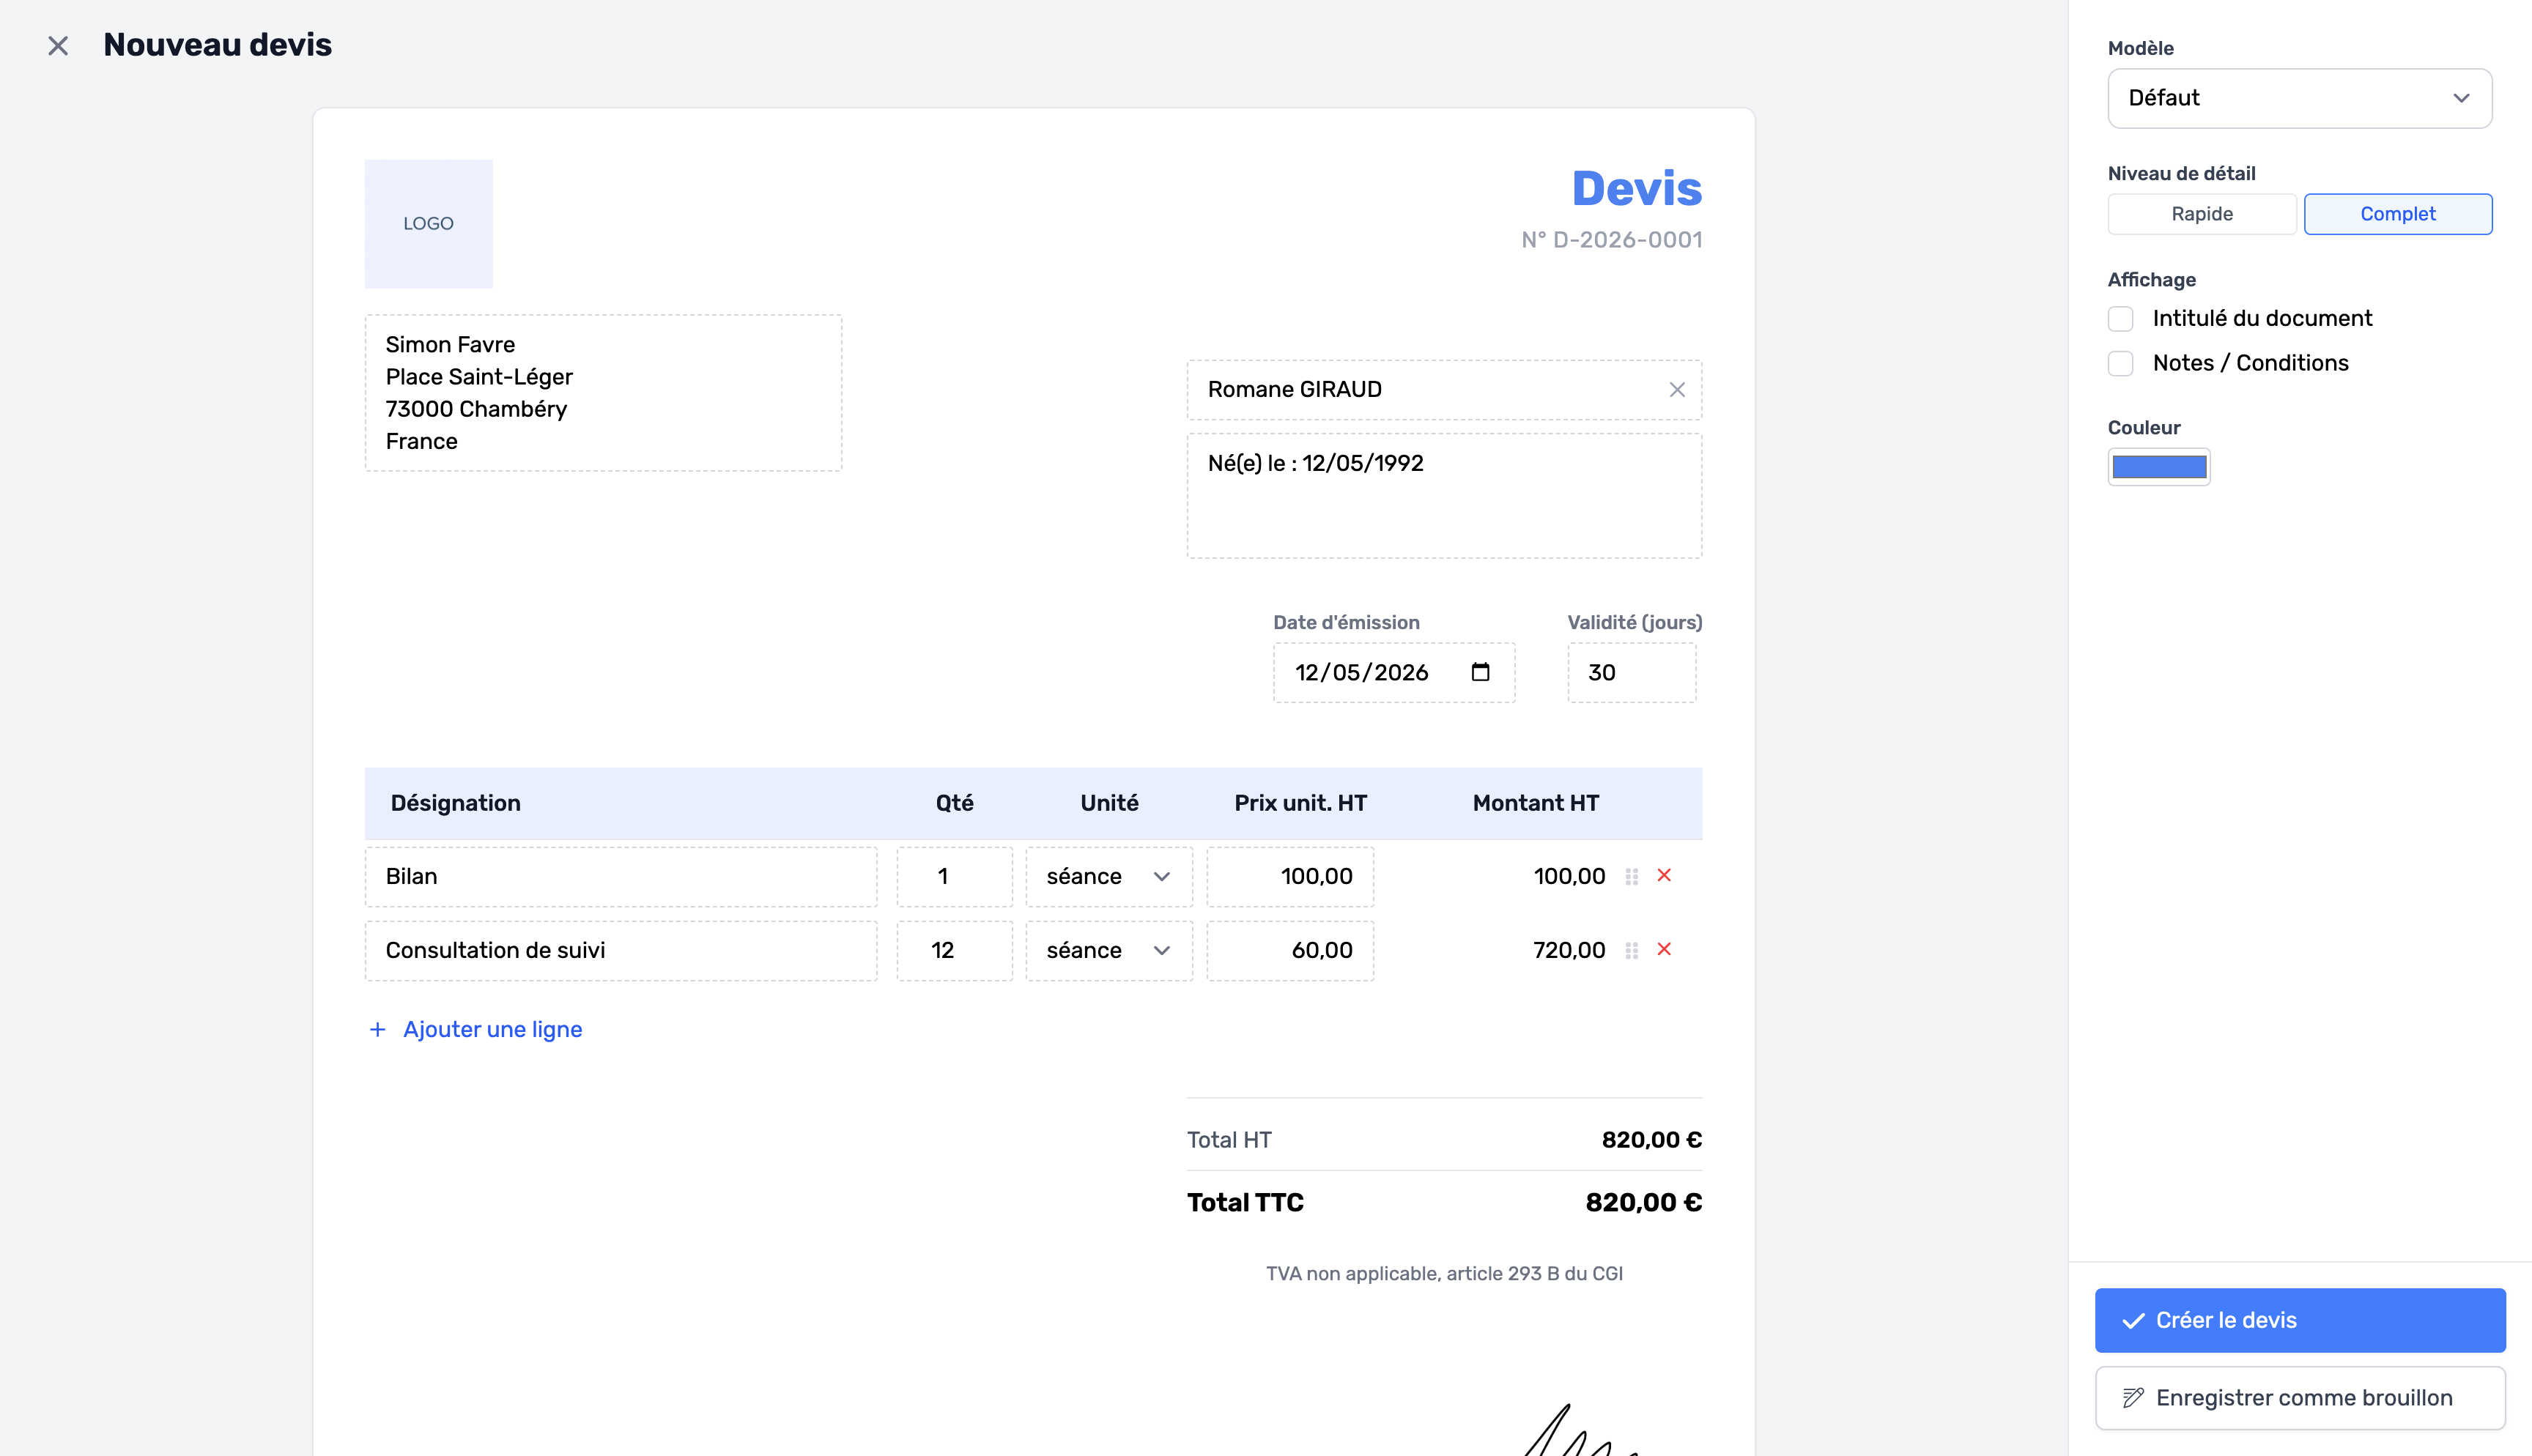Click the Romane GIRAUD client field
This screenshot has height=1456, width=2532.
tap(1444, 390)
